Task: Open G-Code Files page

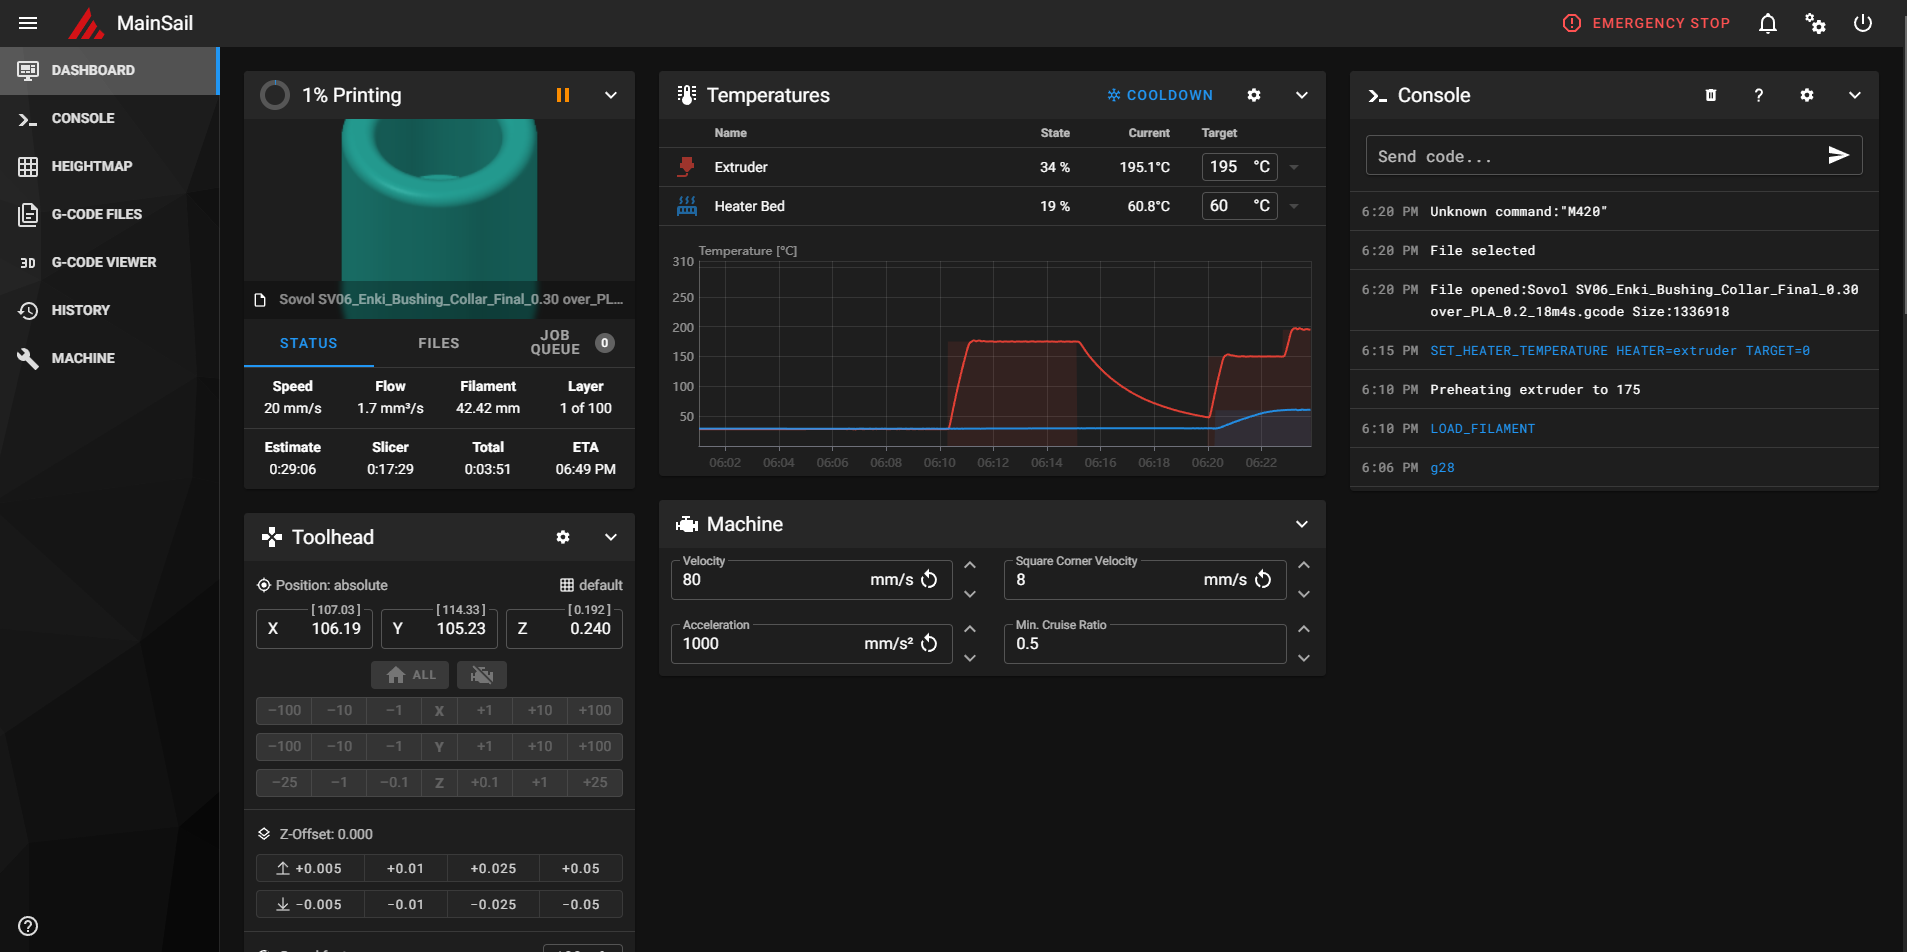Action: pos(108,214)
